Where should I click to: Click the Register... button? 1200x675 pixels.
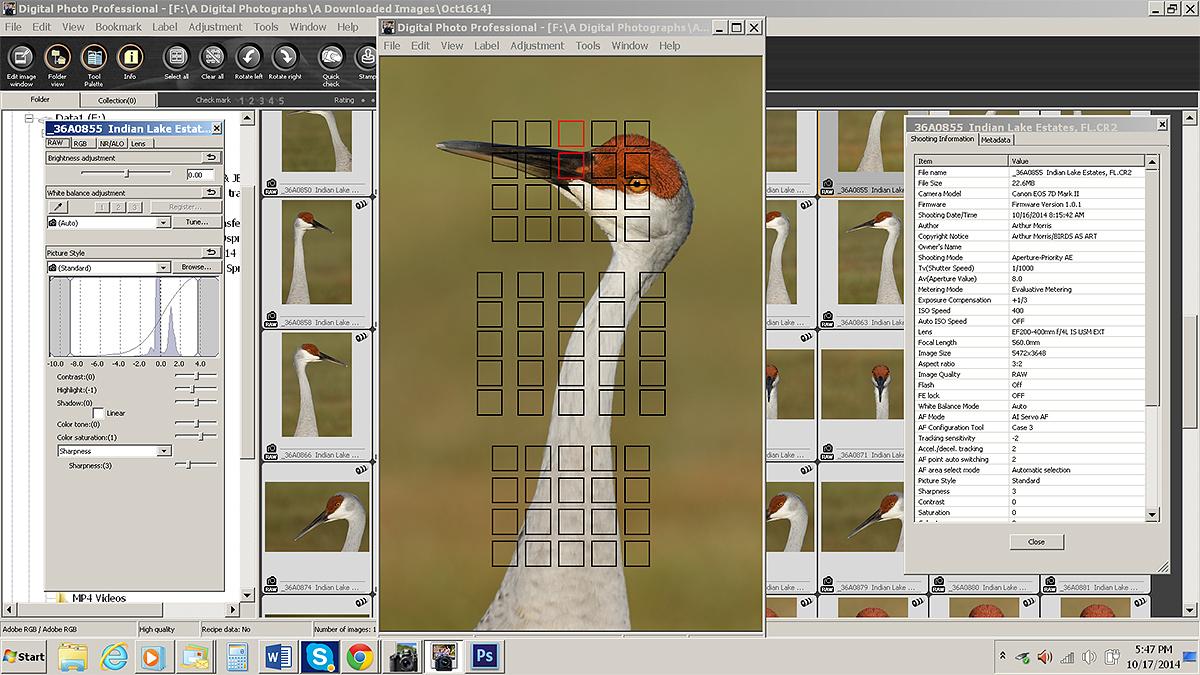185,207
